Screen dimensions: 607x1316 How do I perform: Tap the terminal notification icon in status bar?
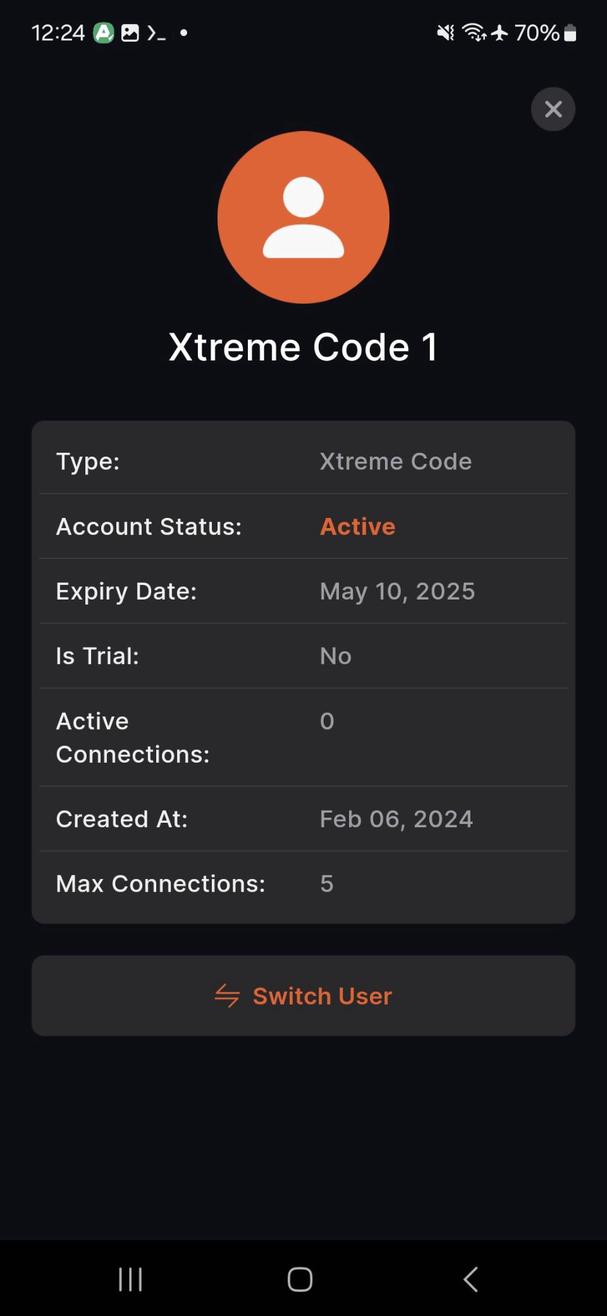(x=156, y=32)
